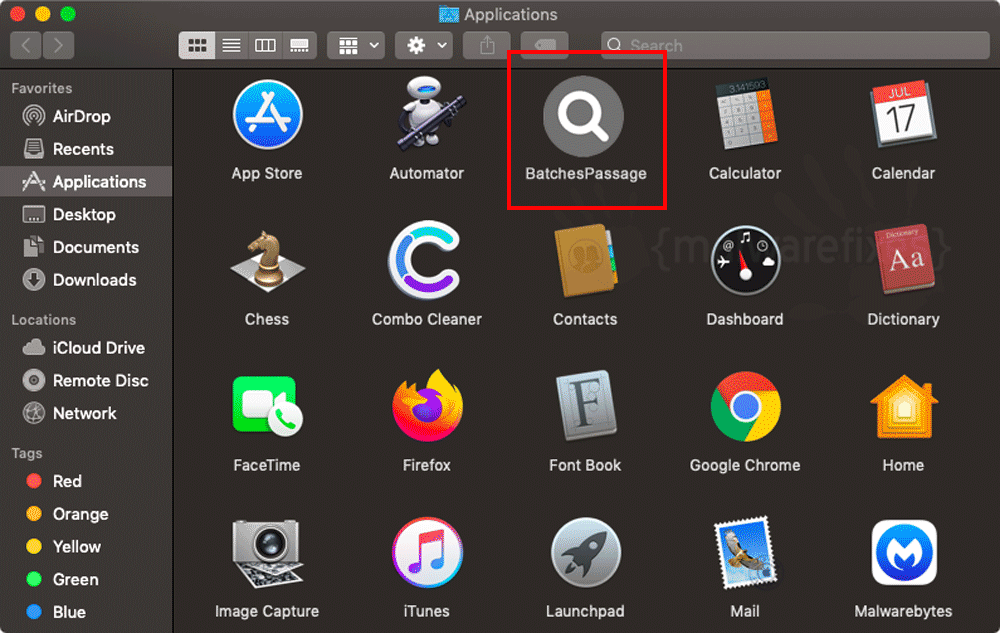Select the Yellow tag
This screenshot has height=633, width=1000.
point(86,547)
